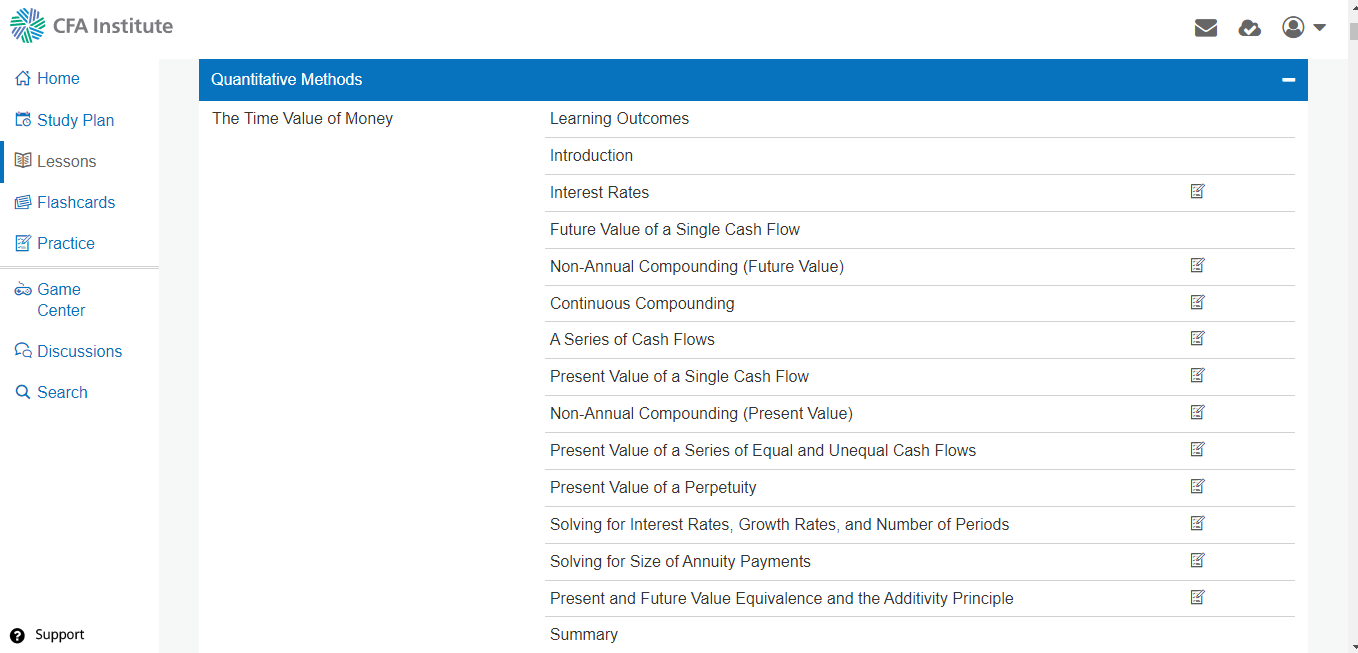This screenshot has width=1358, height=653.
Task: Go to Home in the sidebar
Action: 58,78
